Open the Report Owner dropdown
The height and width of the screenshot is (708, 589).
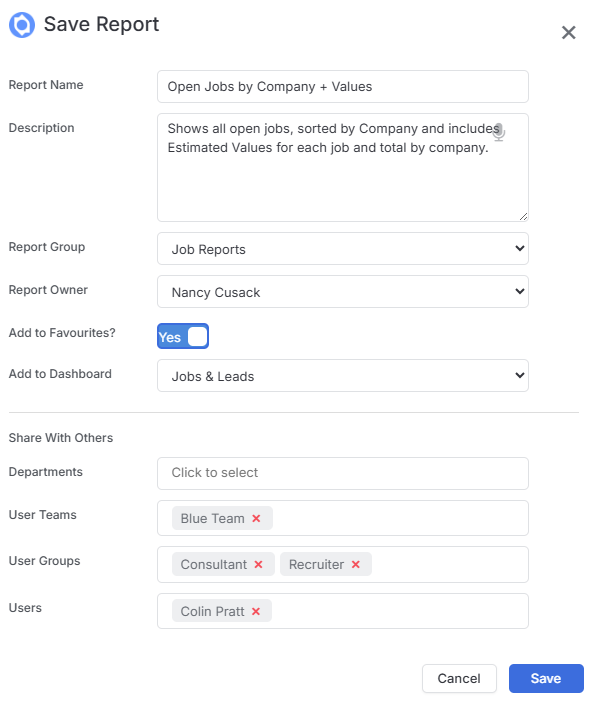(343, 292)
